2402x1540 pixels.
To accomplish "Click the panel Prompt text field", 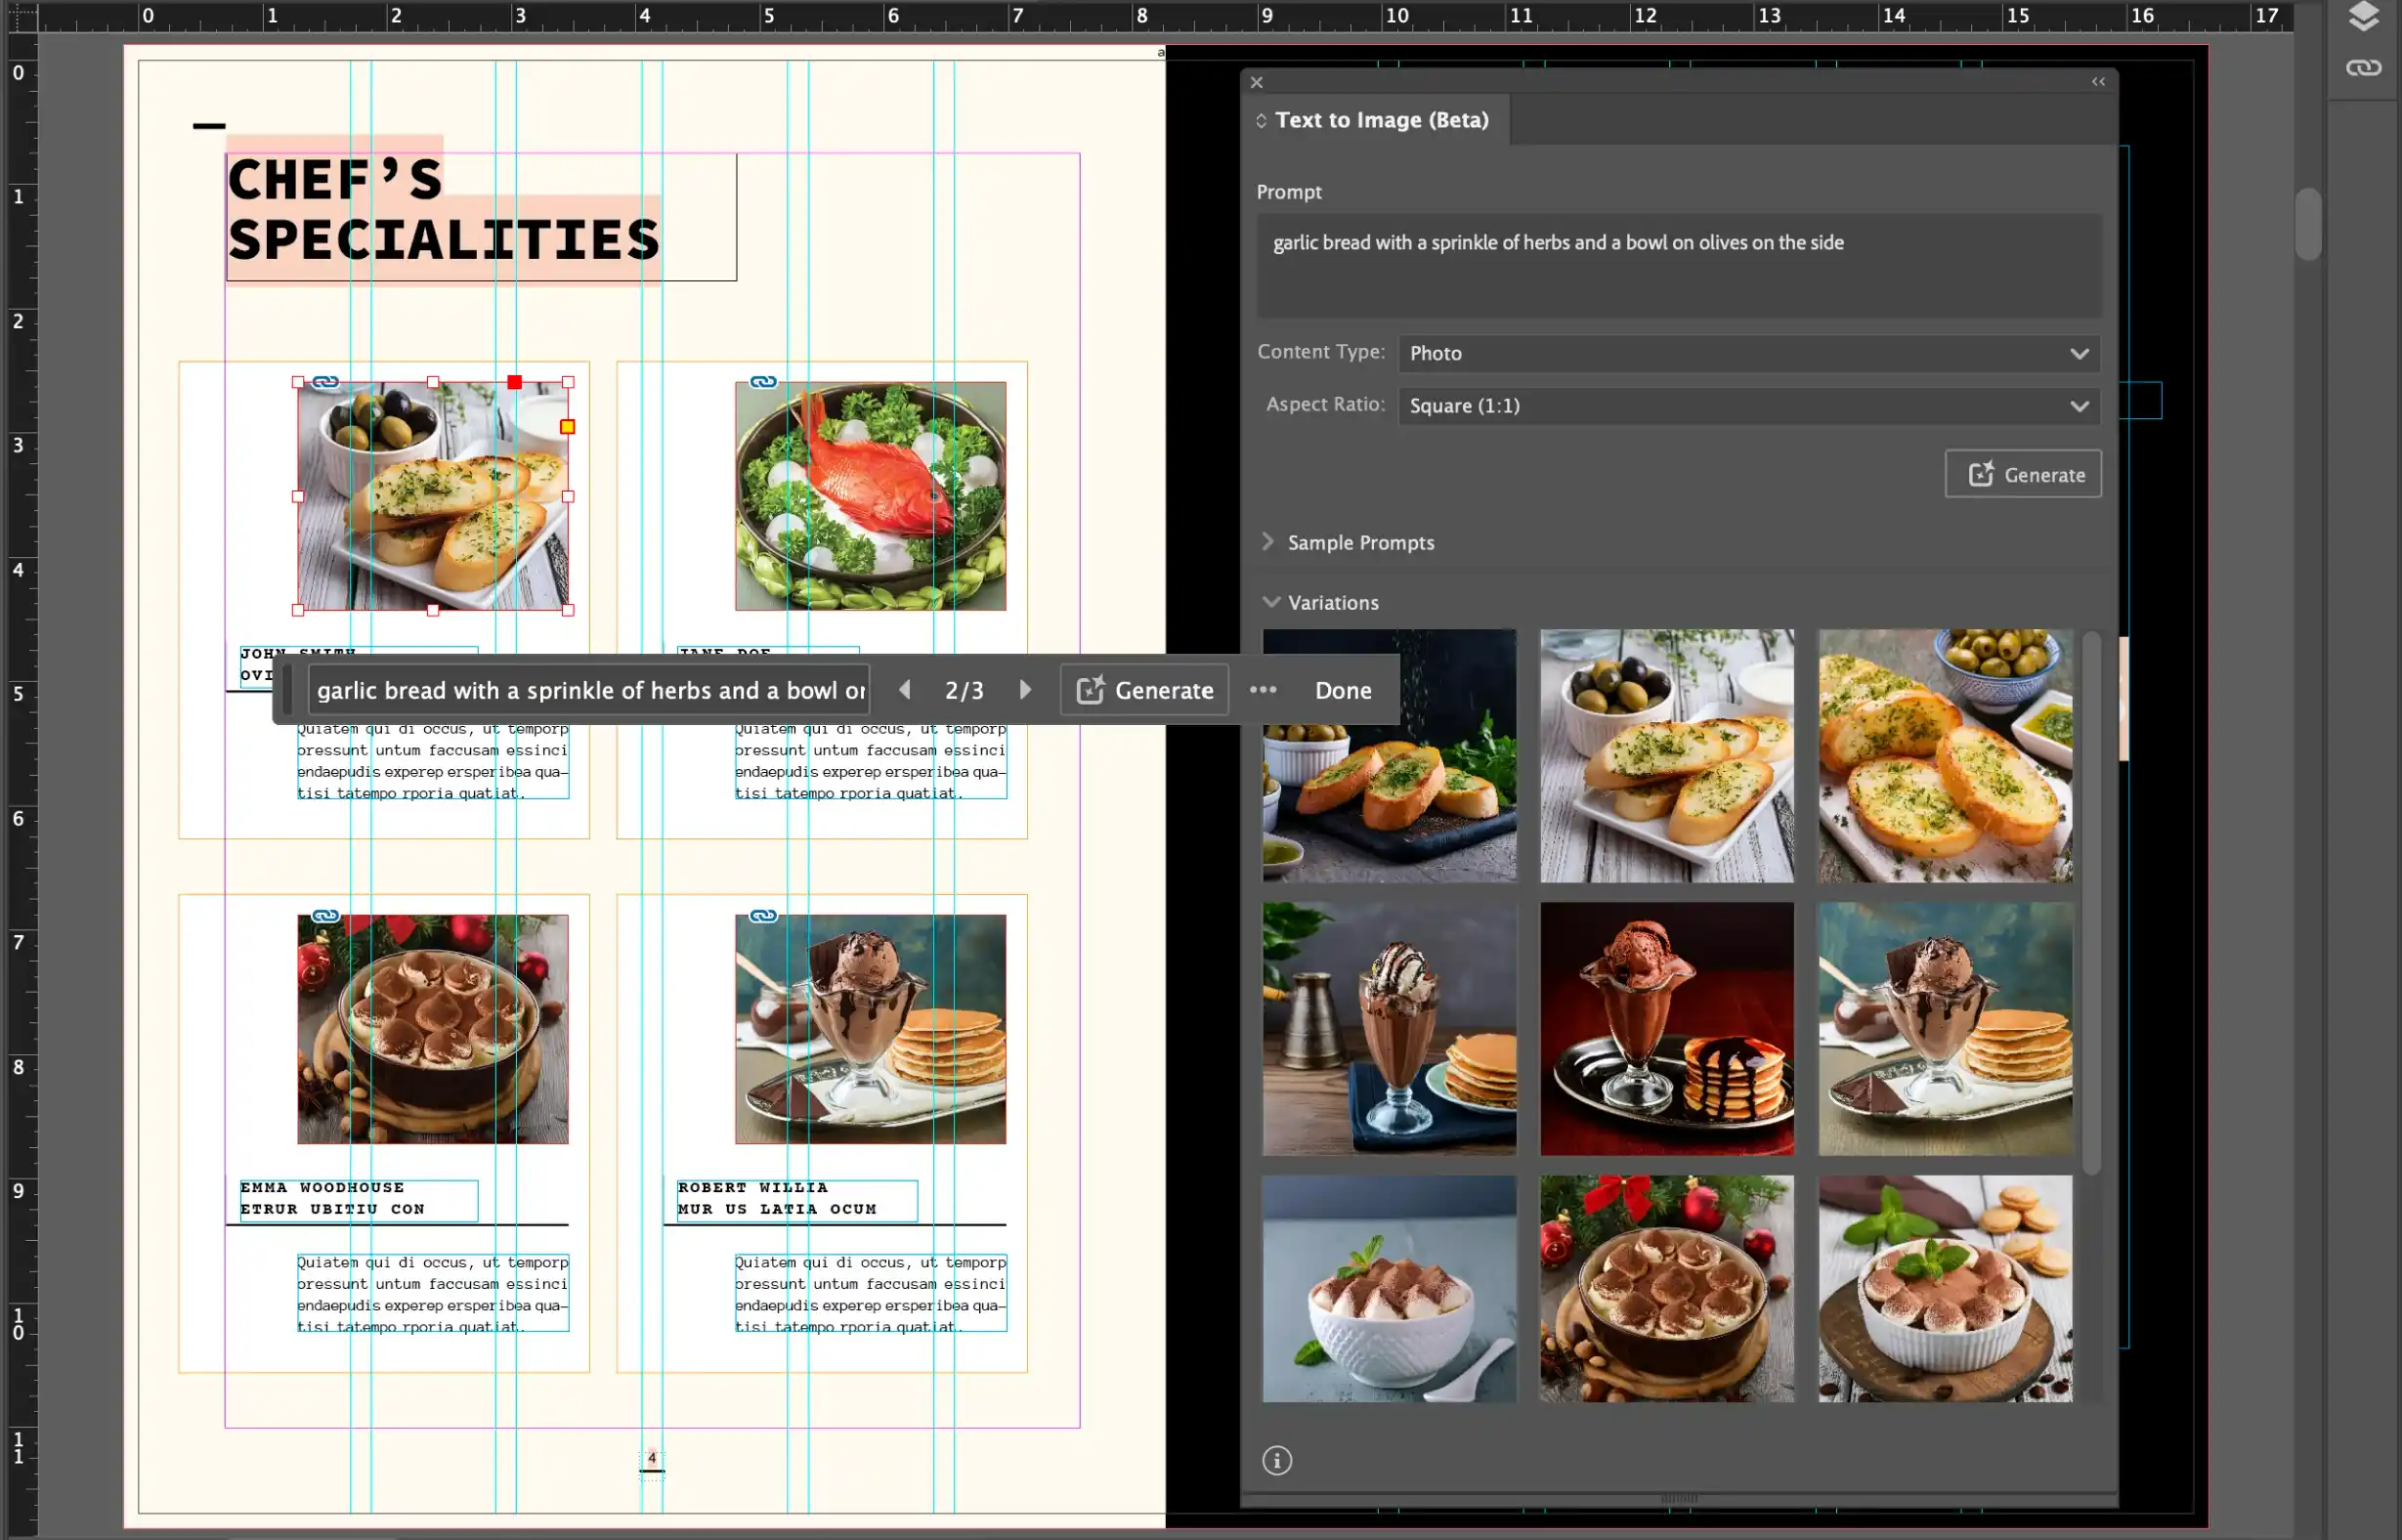I will pos(1679,265).
